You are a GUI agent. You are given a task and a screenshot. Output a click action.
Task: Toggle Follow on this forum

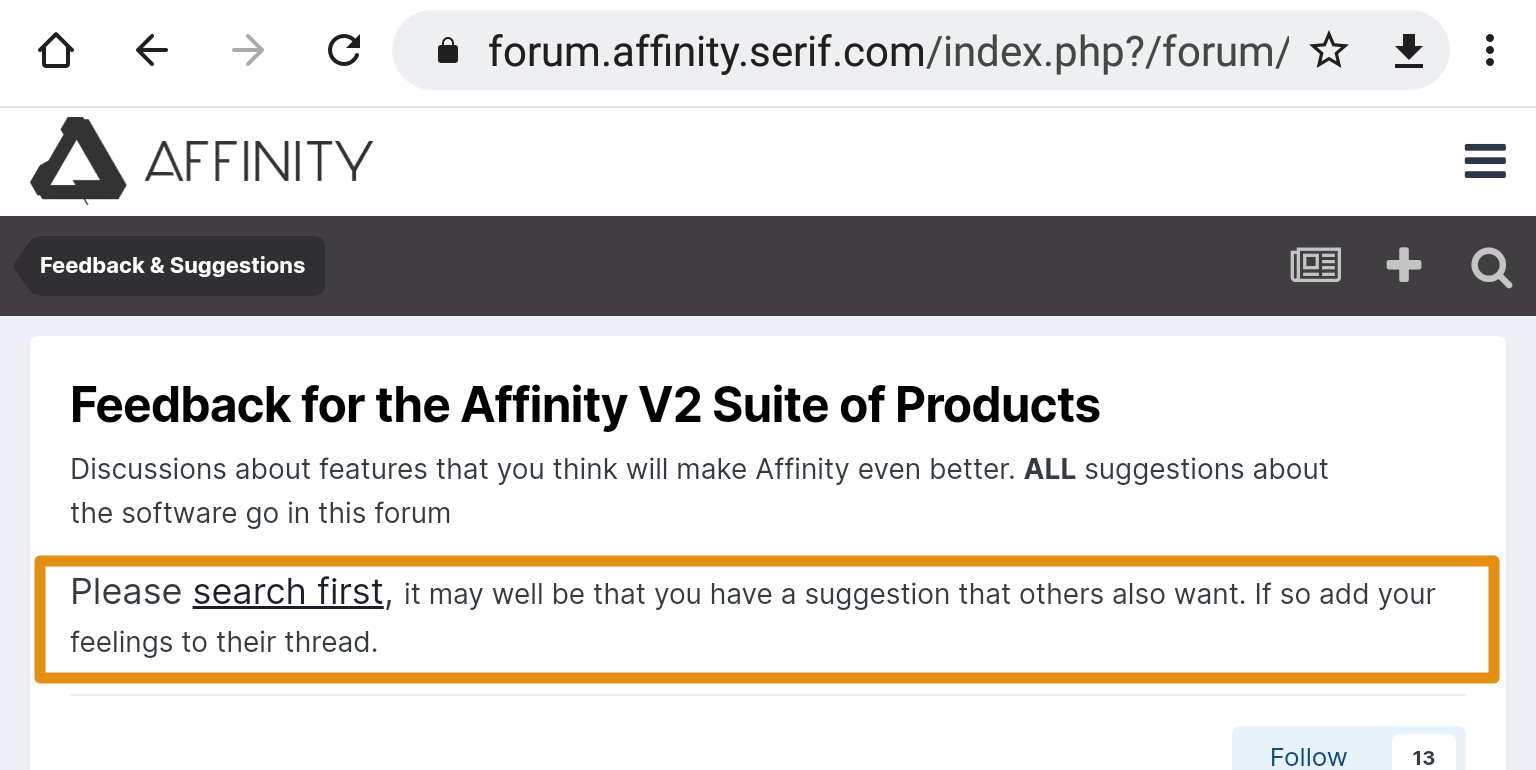pyautogui.click(x=1308, y=756)
